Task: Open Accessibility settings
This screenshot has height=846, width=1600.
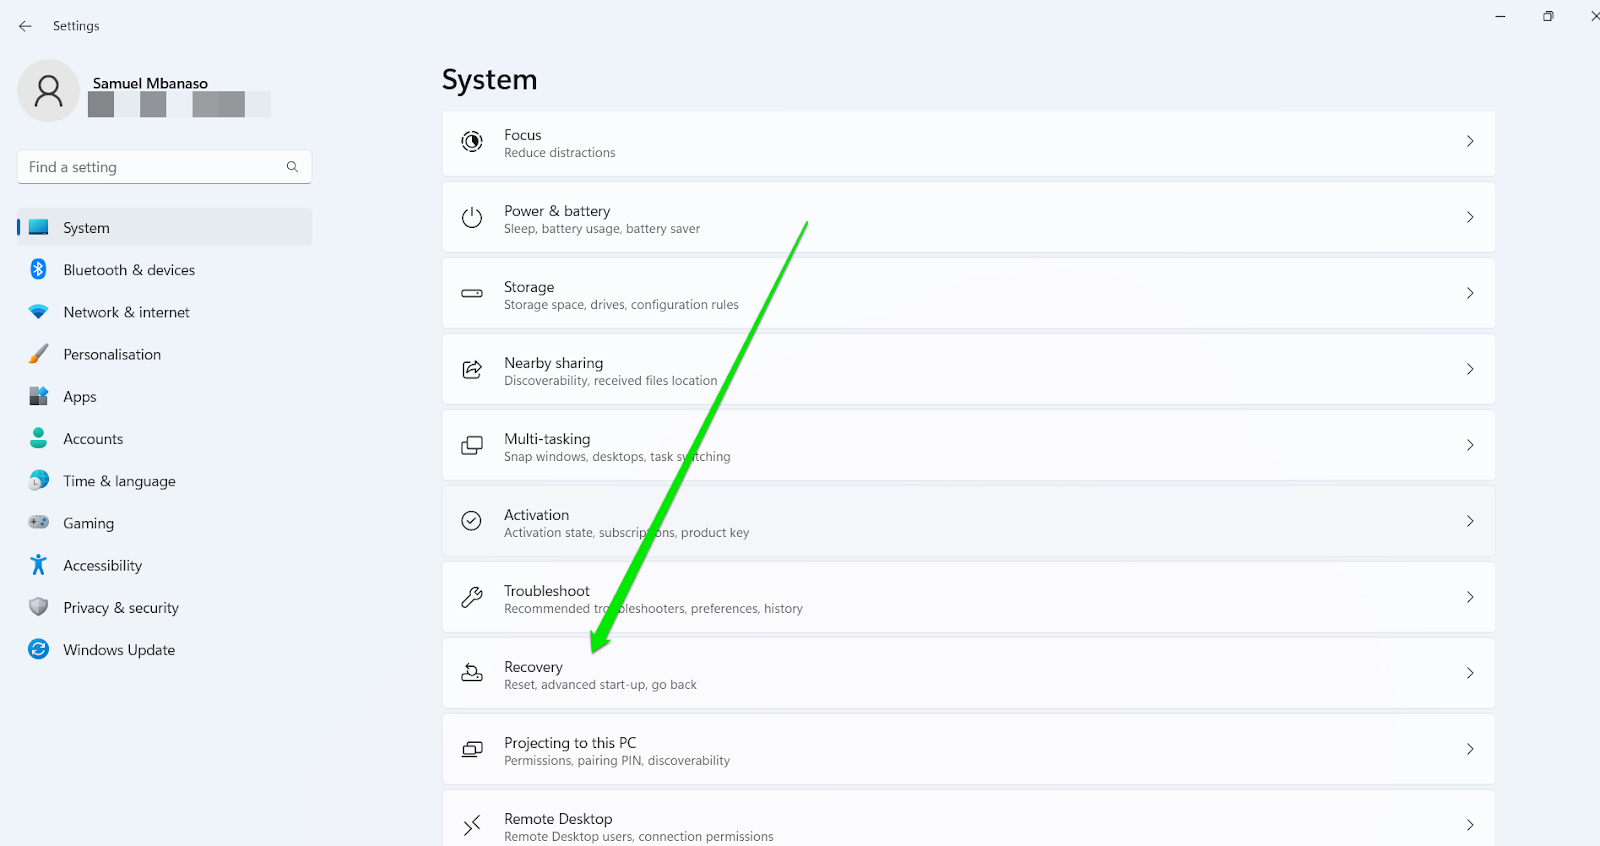Action: pyautogui.click(x=165, y=565)
